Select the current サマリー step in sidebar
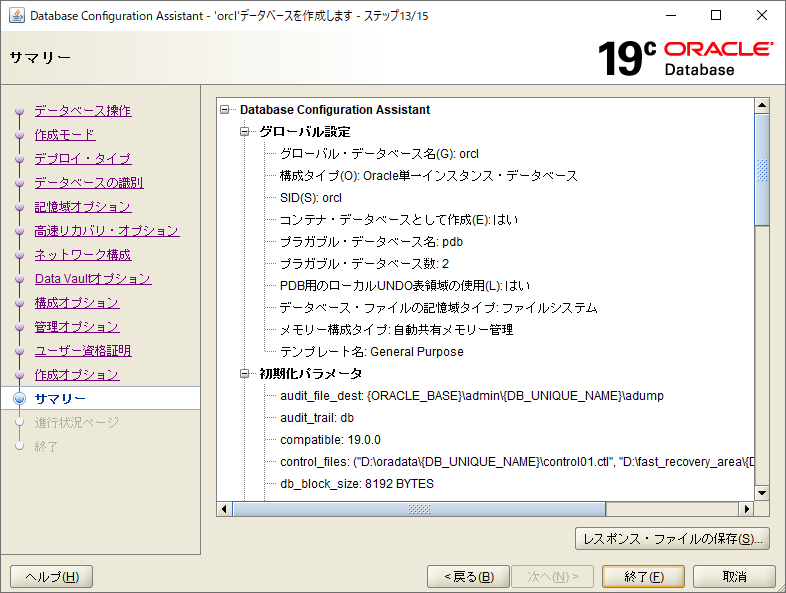This screenshot has width=786, height=593. (x=60, y=399)
